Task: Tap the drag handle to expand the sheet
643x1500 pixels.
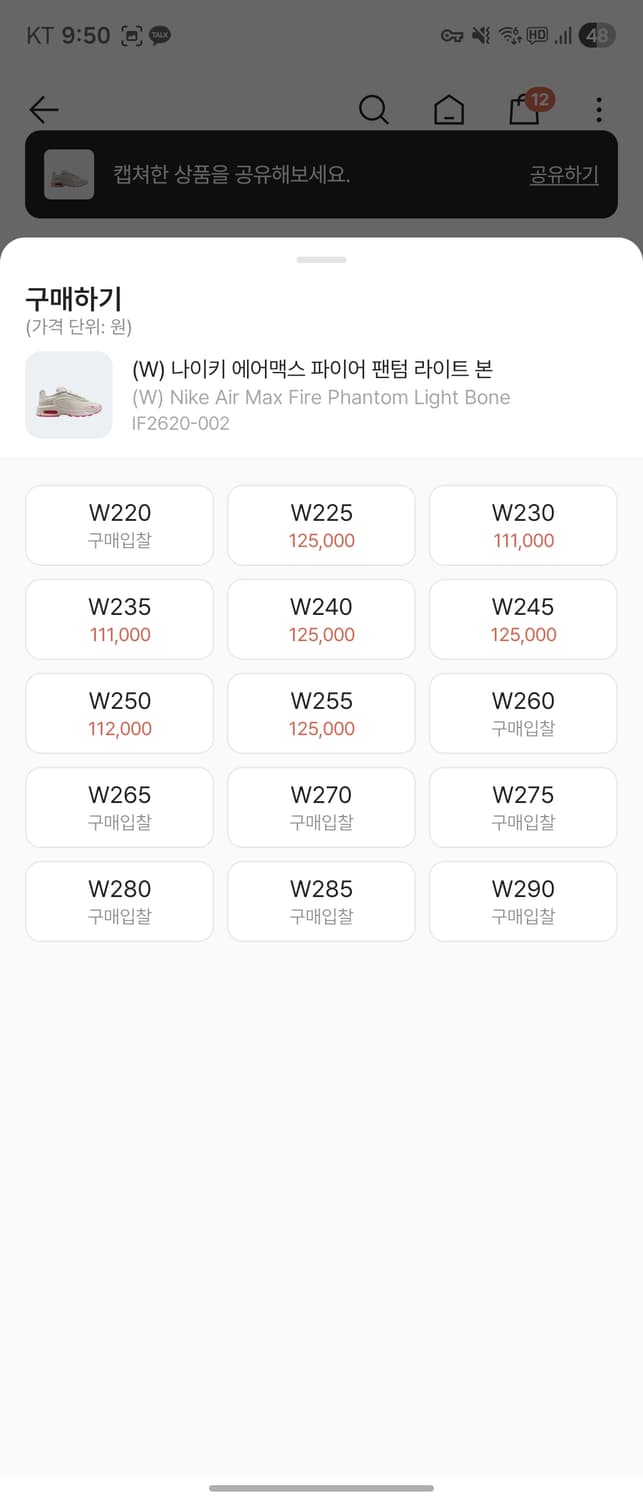Action: 321,259
